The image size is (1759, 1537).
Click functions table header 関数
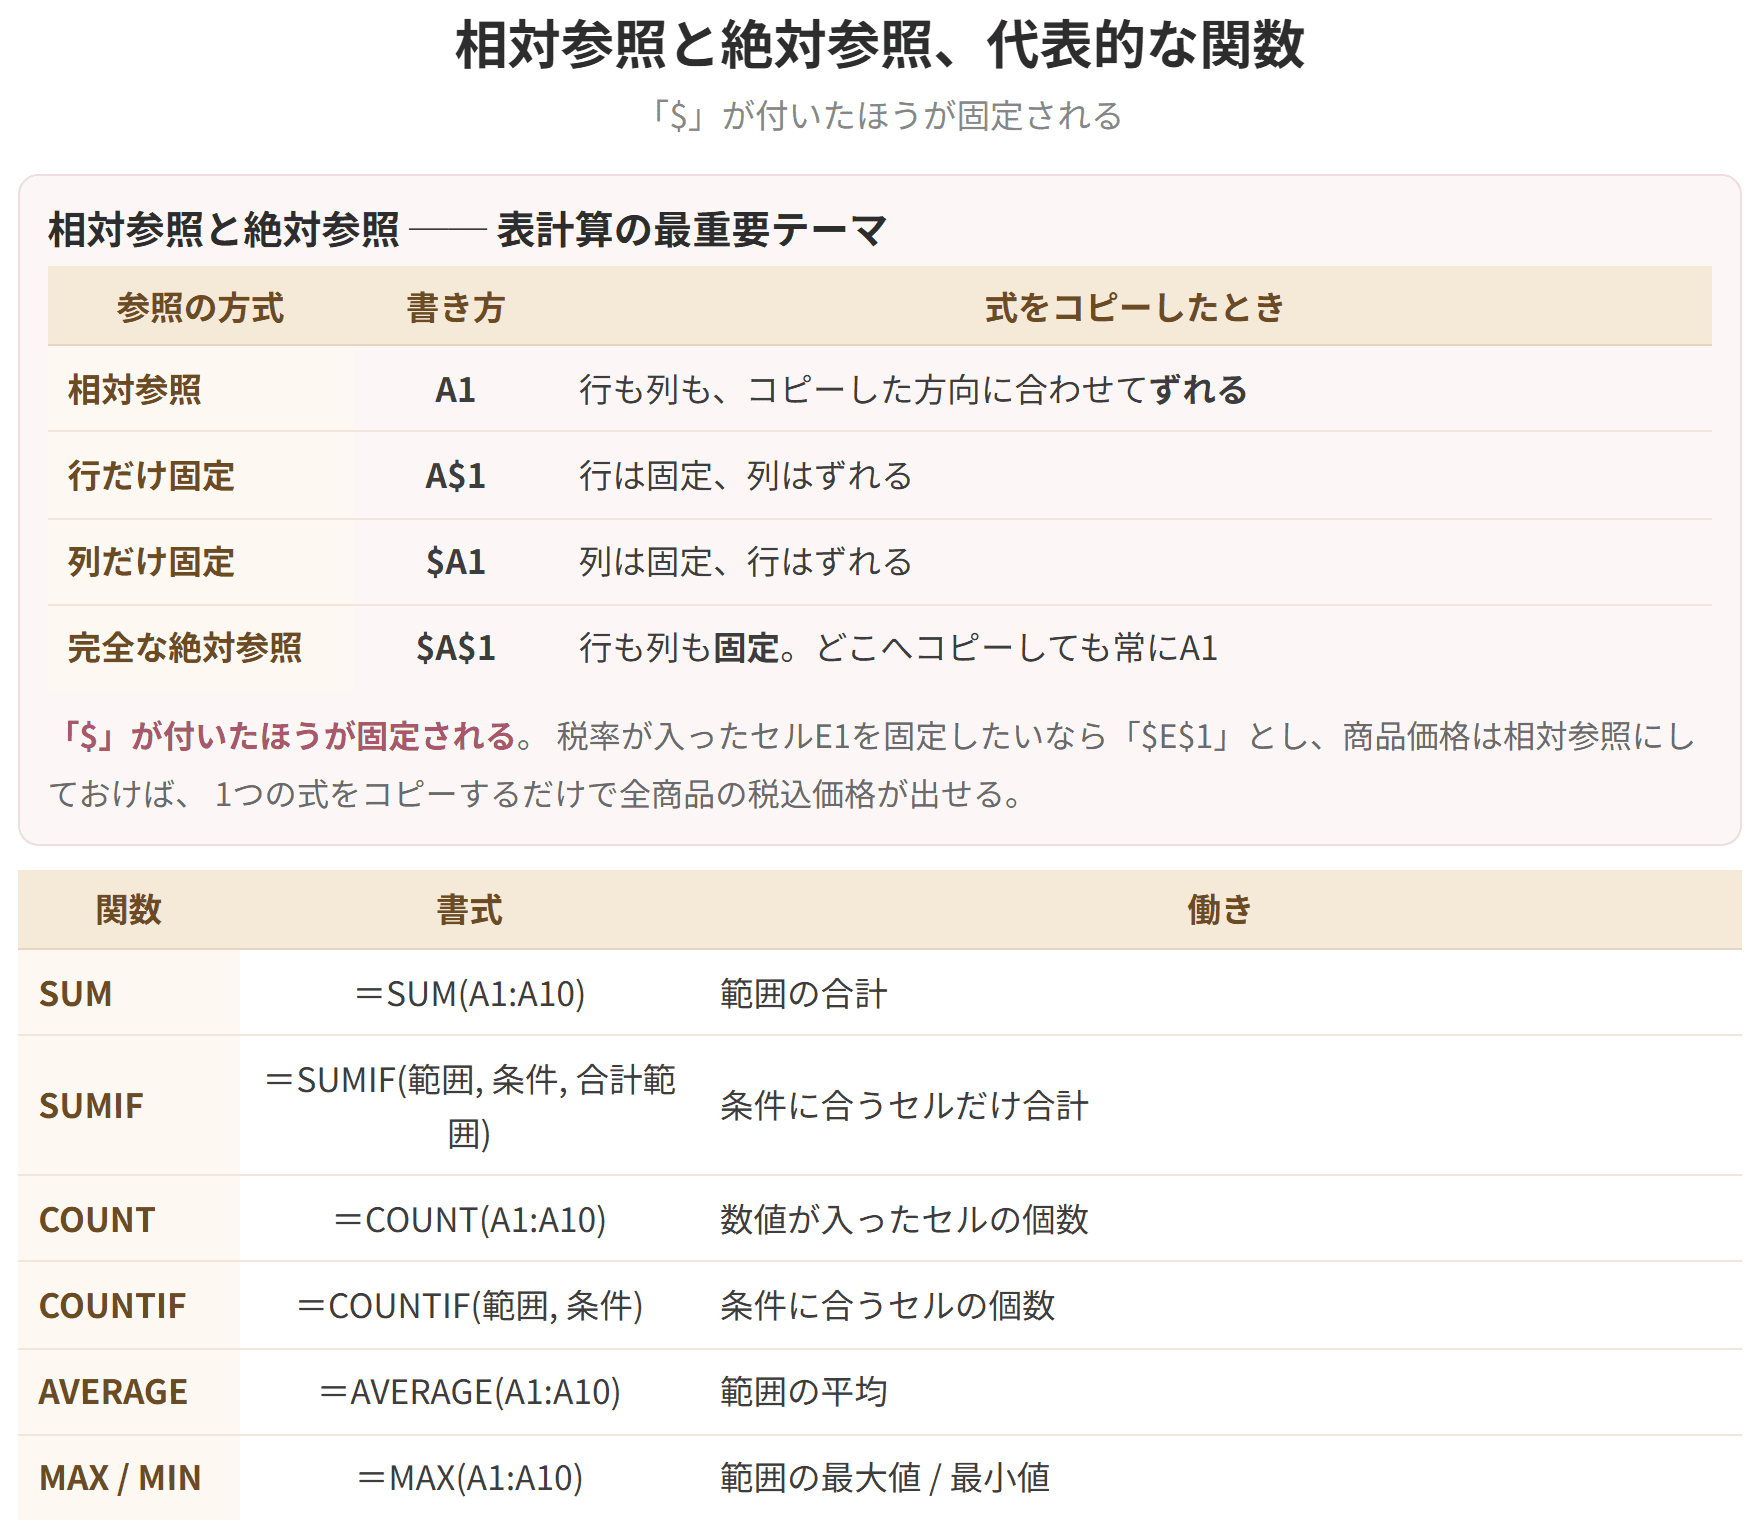click(129, 910)
